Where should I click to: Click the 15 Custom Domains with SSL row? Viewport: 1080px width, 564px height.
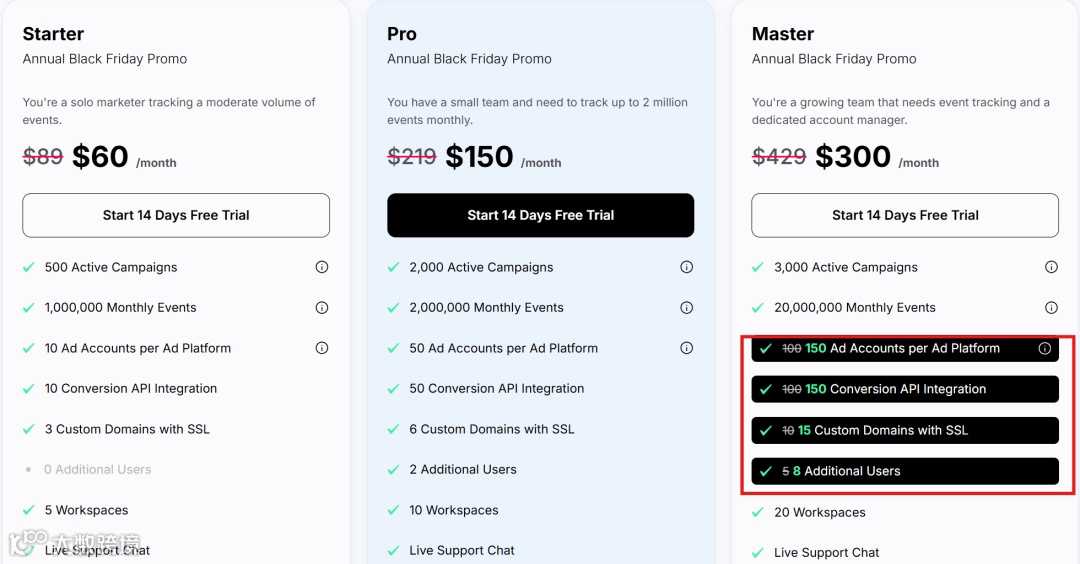click(905, 430)
